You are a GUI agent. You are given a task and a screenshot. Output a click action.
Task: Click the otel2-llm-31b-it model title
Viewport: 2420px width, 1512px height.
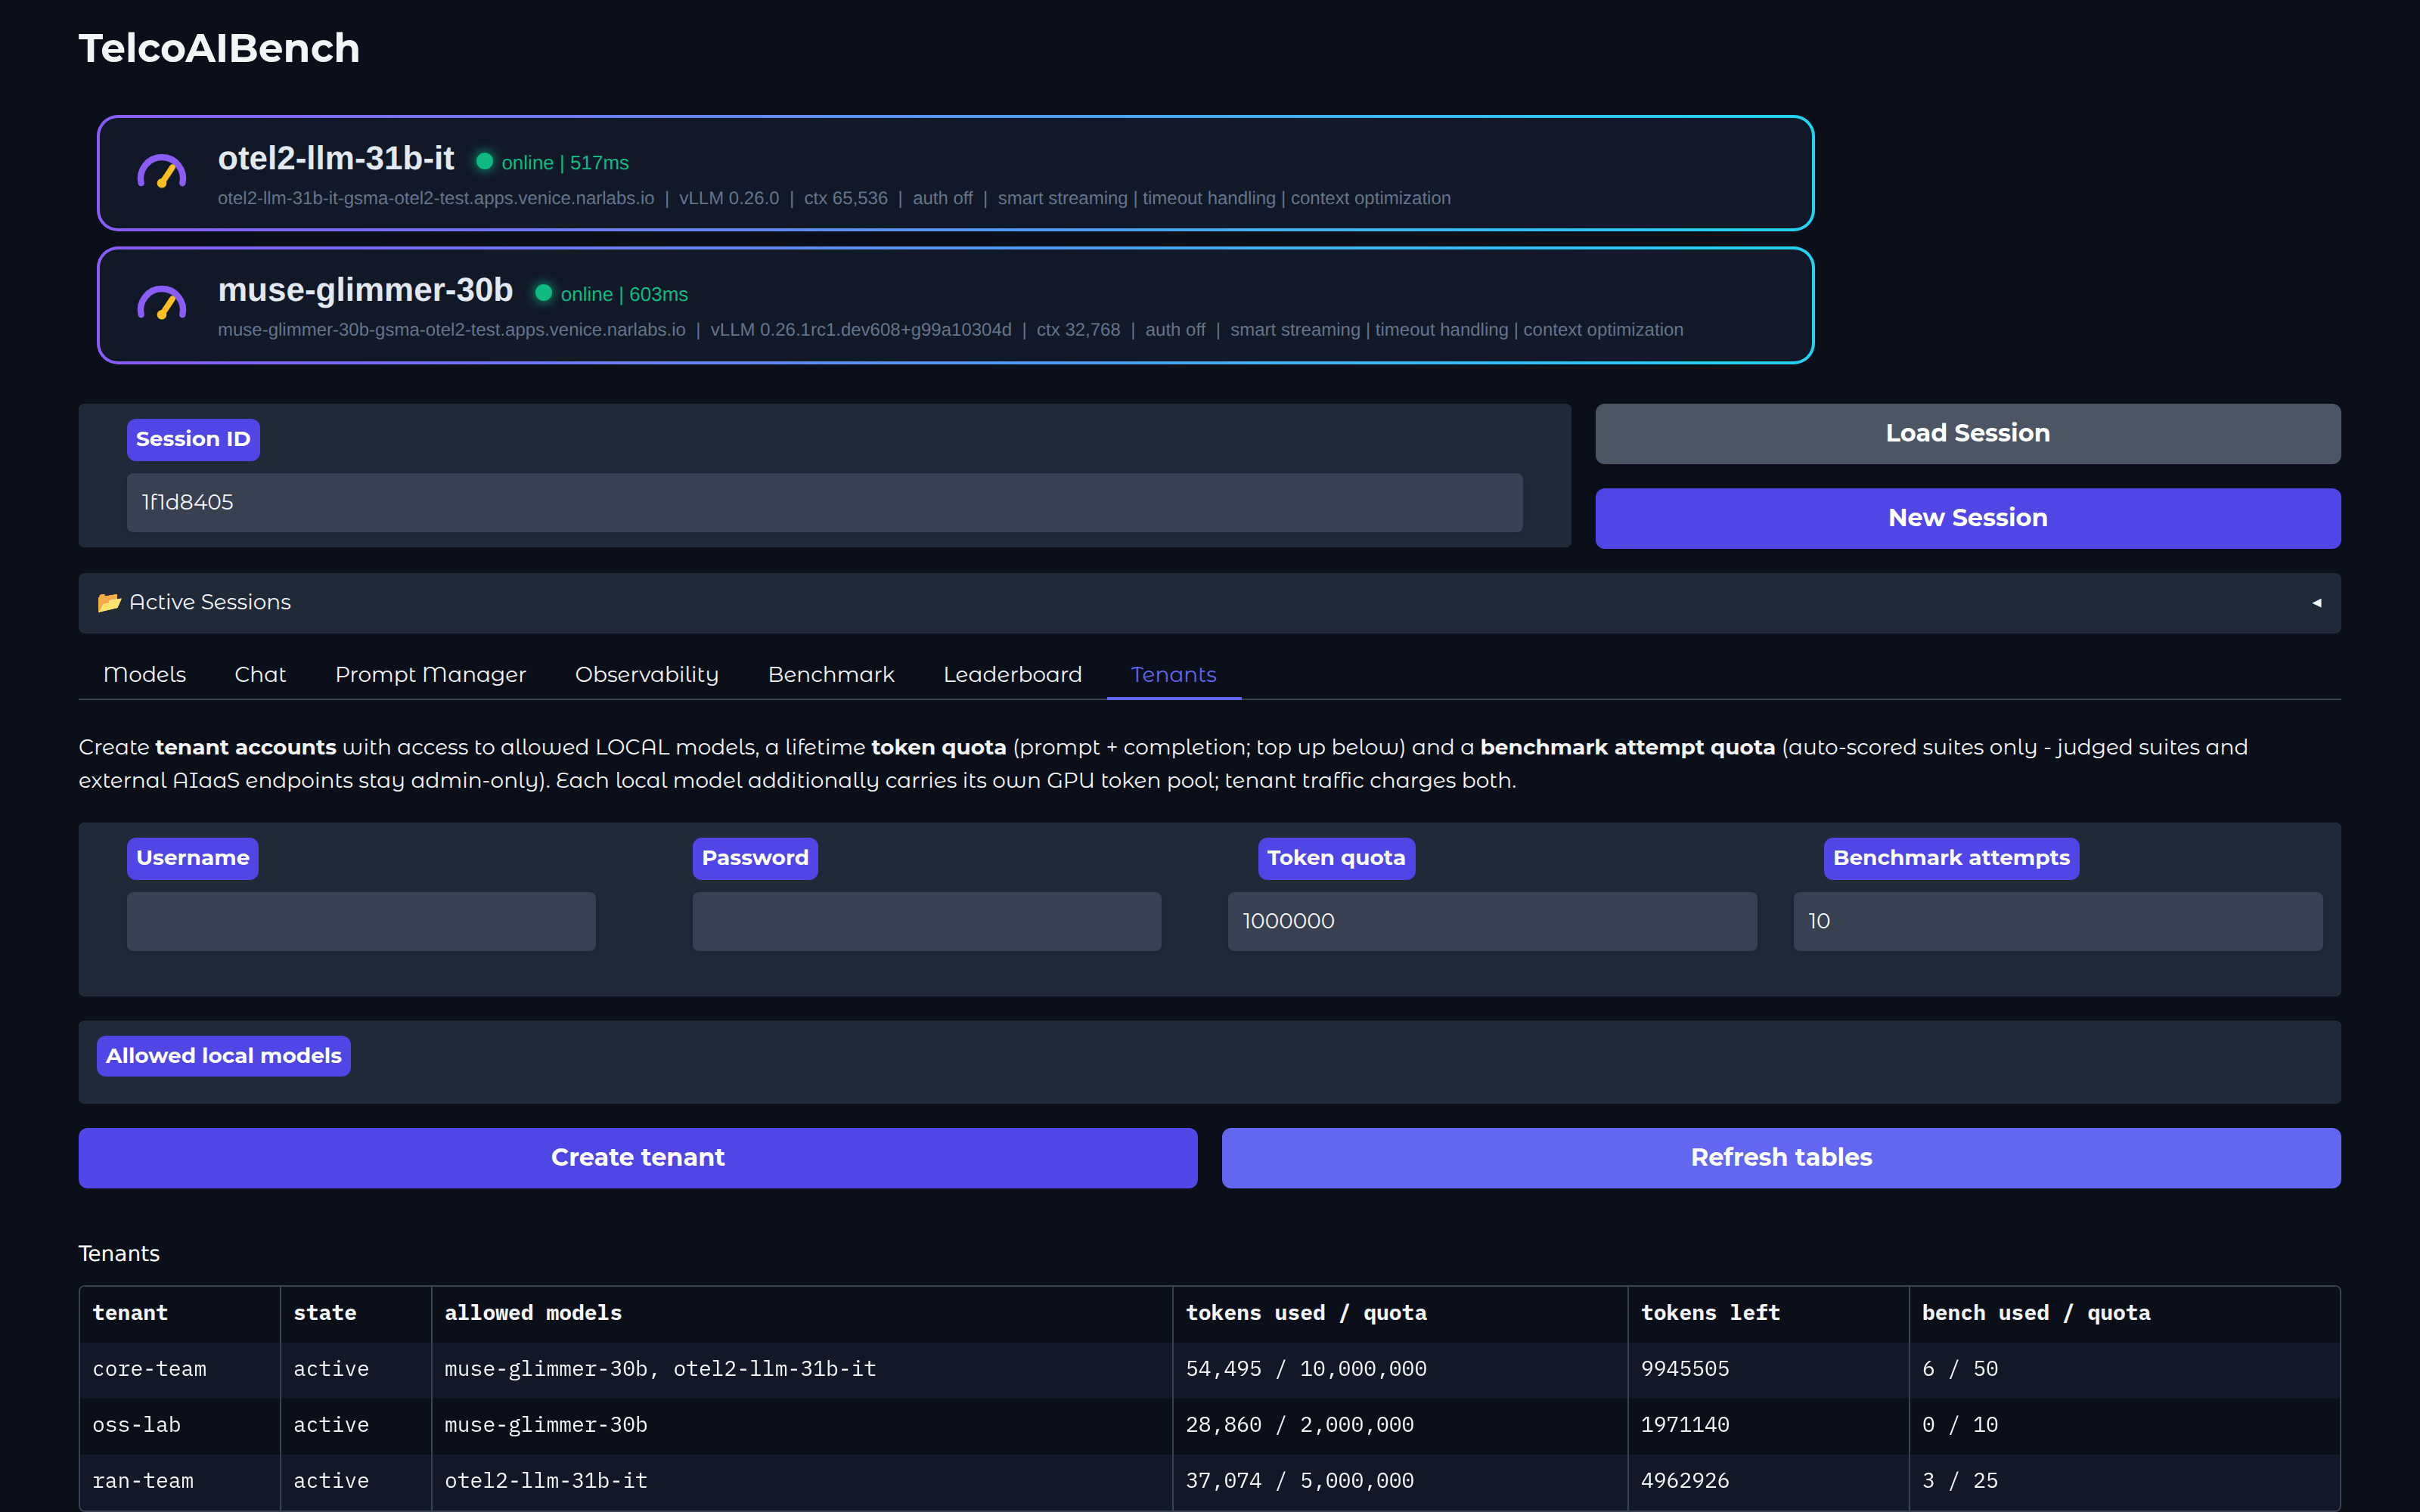(x=336, y=158)
